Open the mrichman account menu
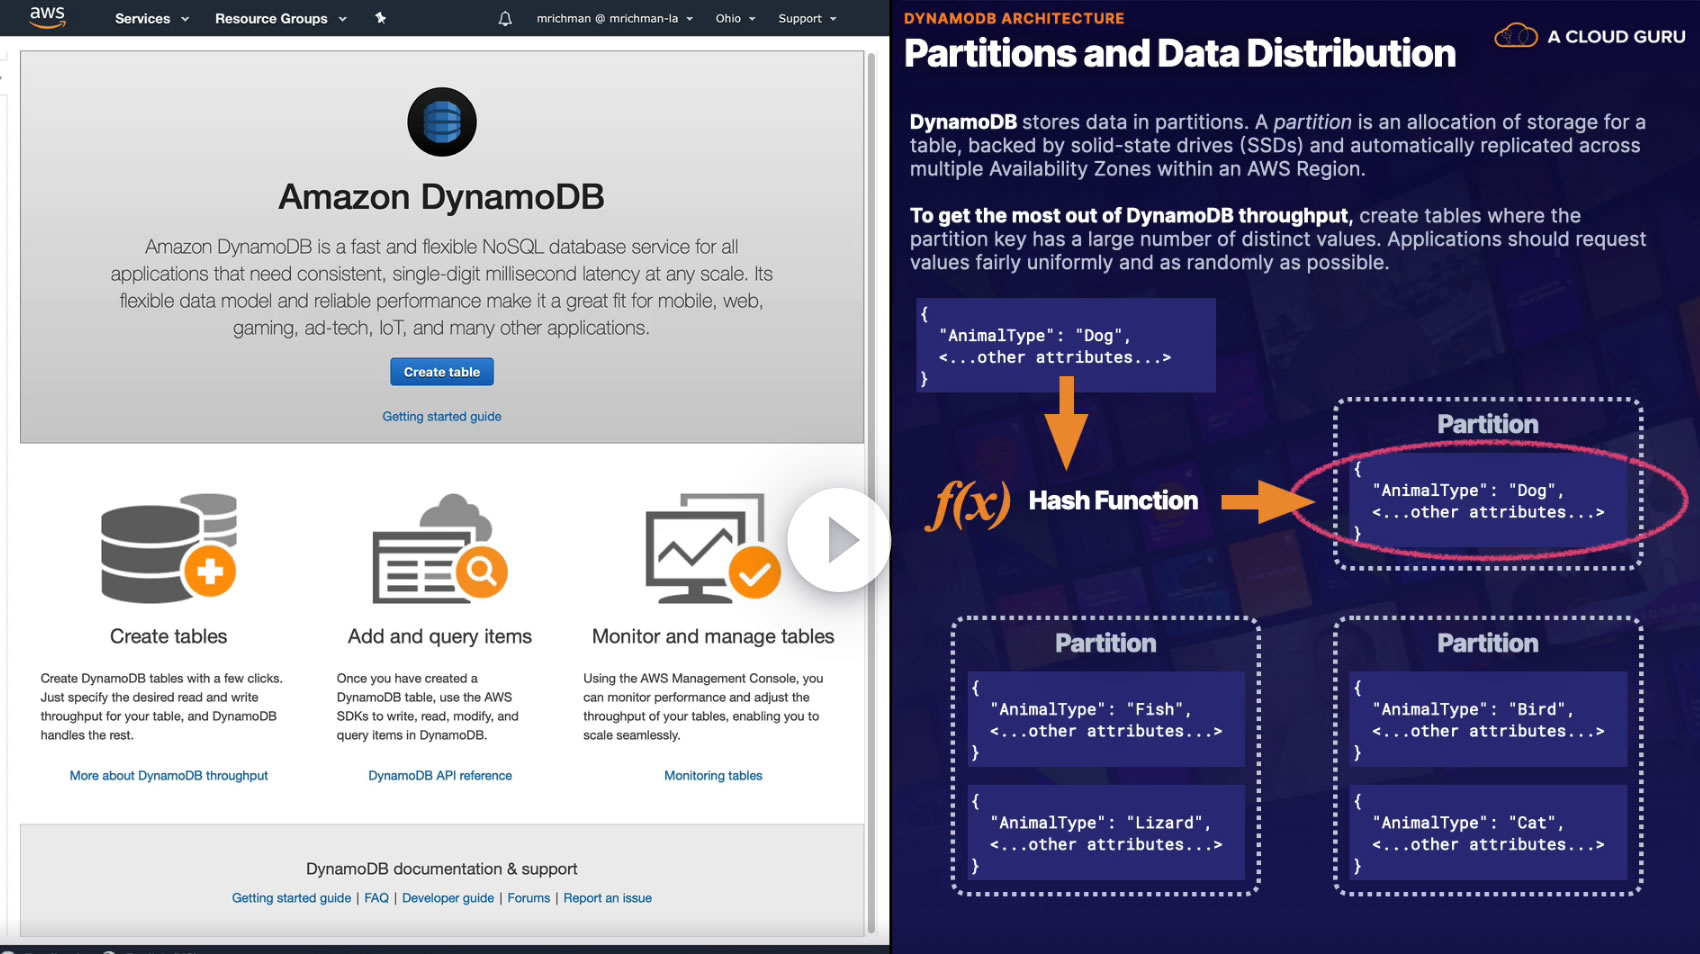The image size is (1700, 954). tap(615, 18)
